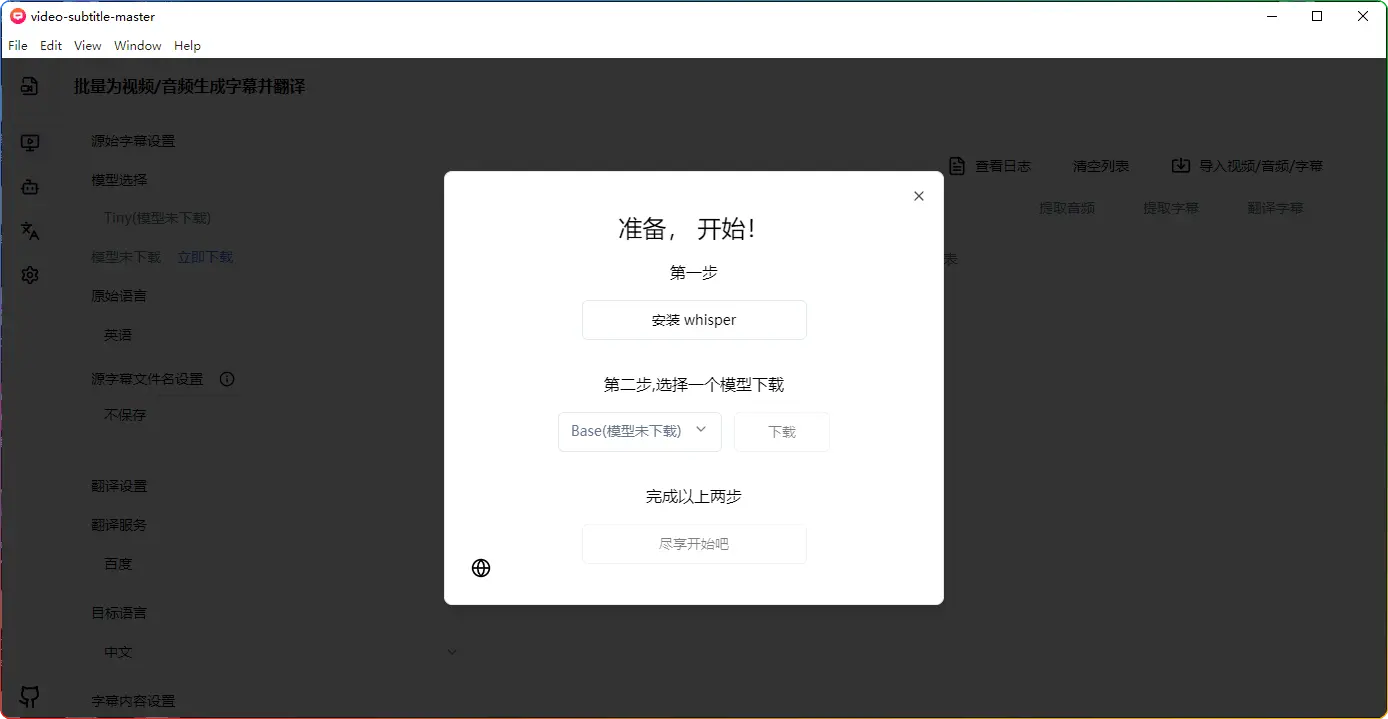Click the 尽享开始吧 button
Screen dimensions: 1388x719
click(694, 544)
